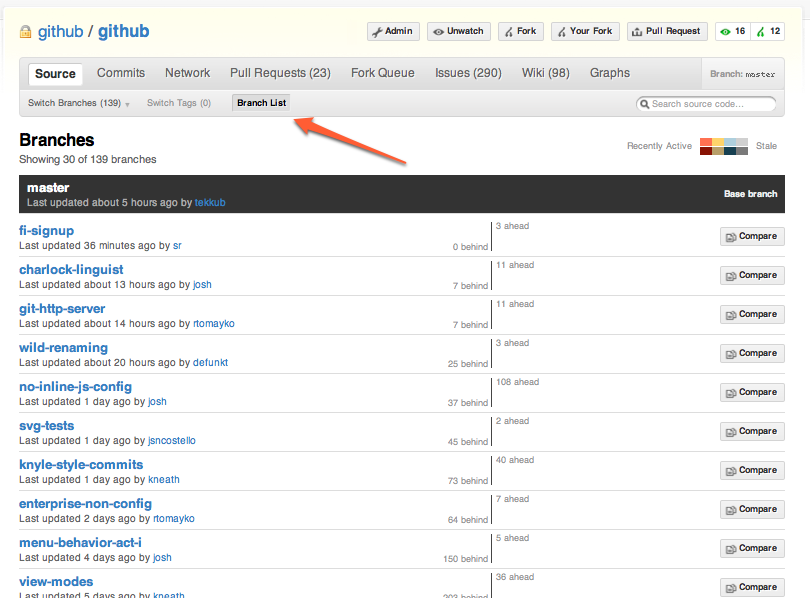Open jsncostello profile link
This screenshot has width=810, height=598.
[x=172, y=440]
